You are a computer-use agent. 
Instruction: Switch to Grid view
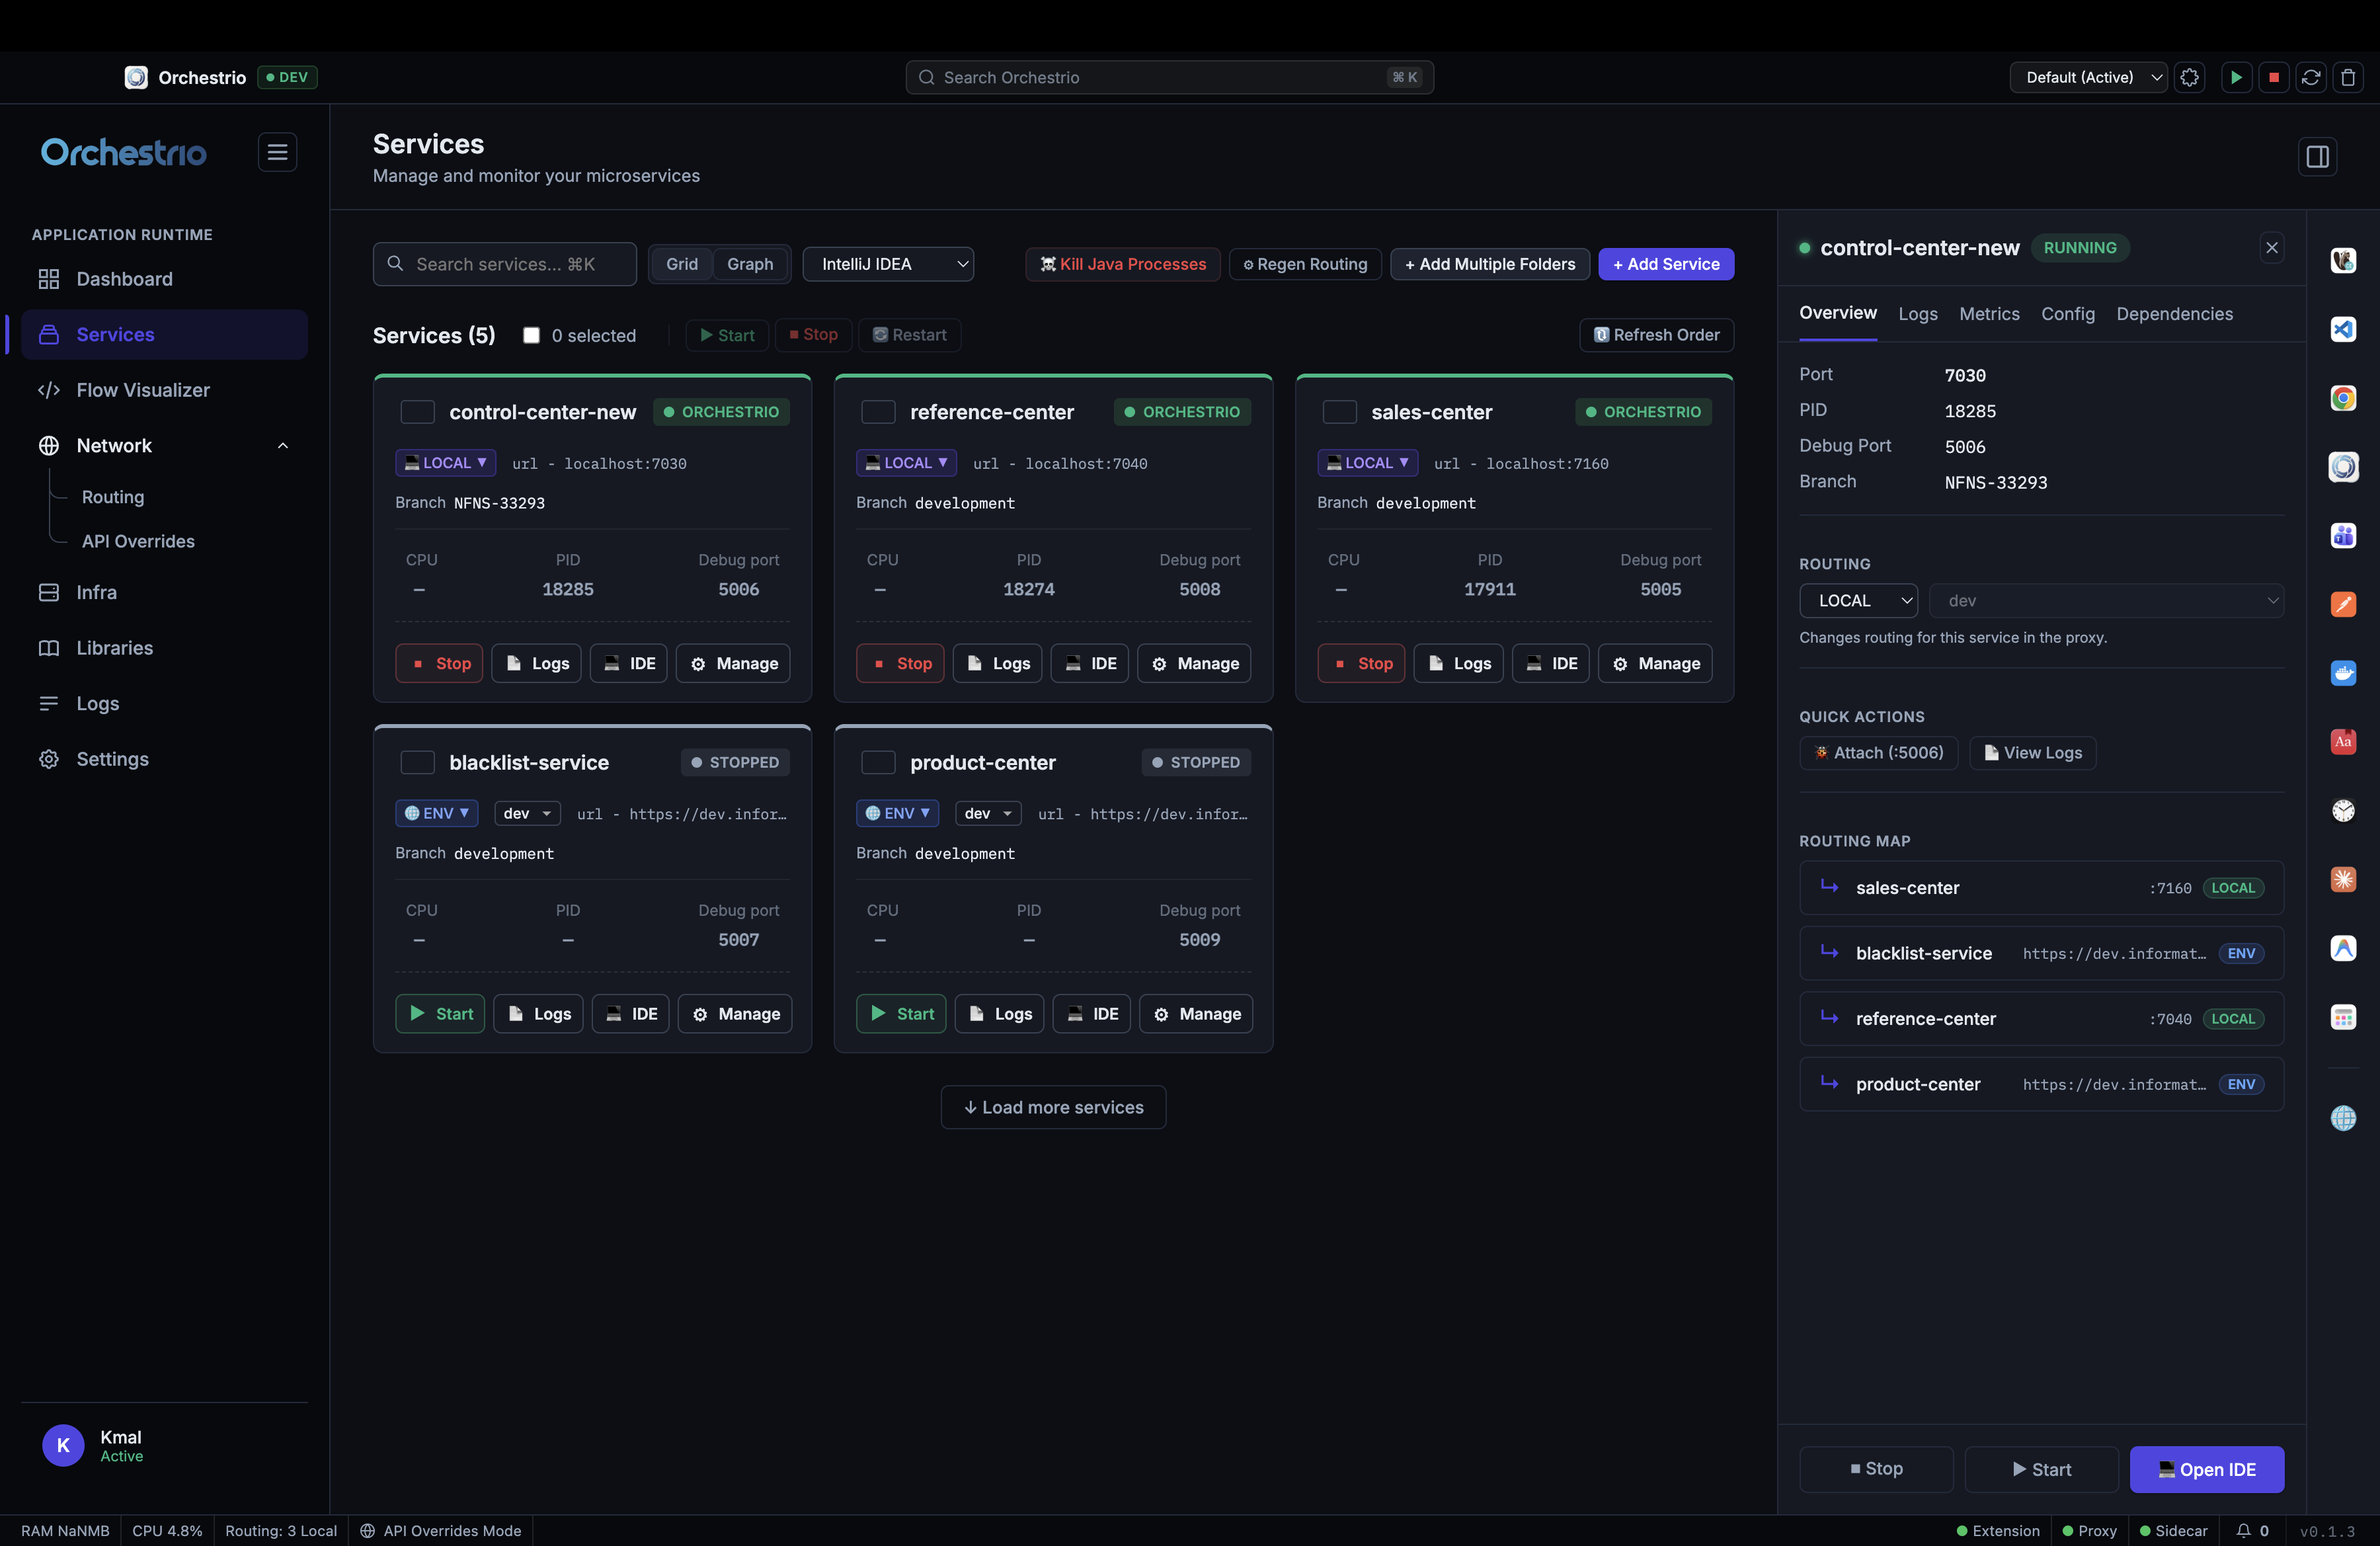(x=682, y=264)
